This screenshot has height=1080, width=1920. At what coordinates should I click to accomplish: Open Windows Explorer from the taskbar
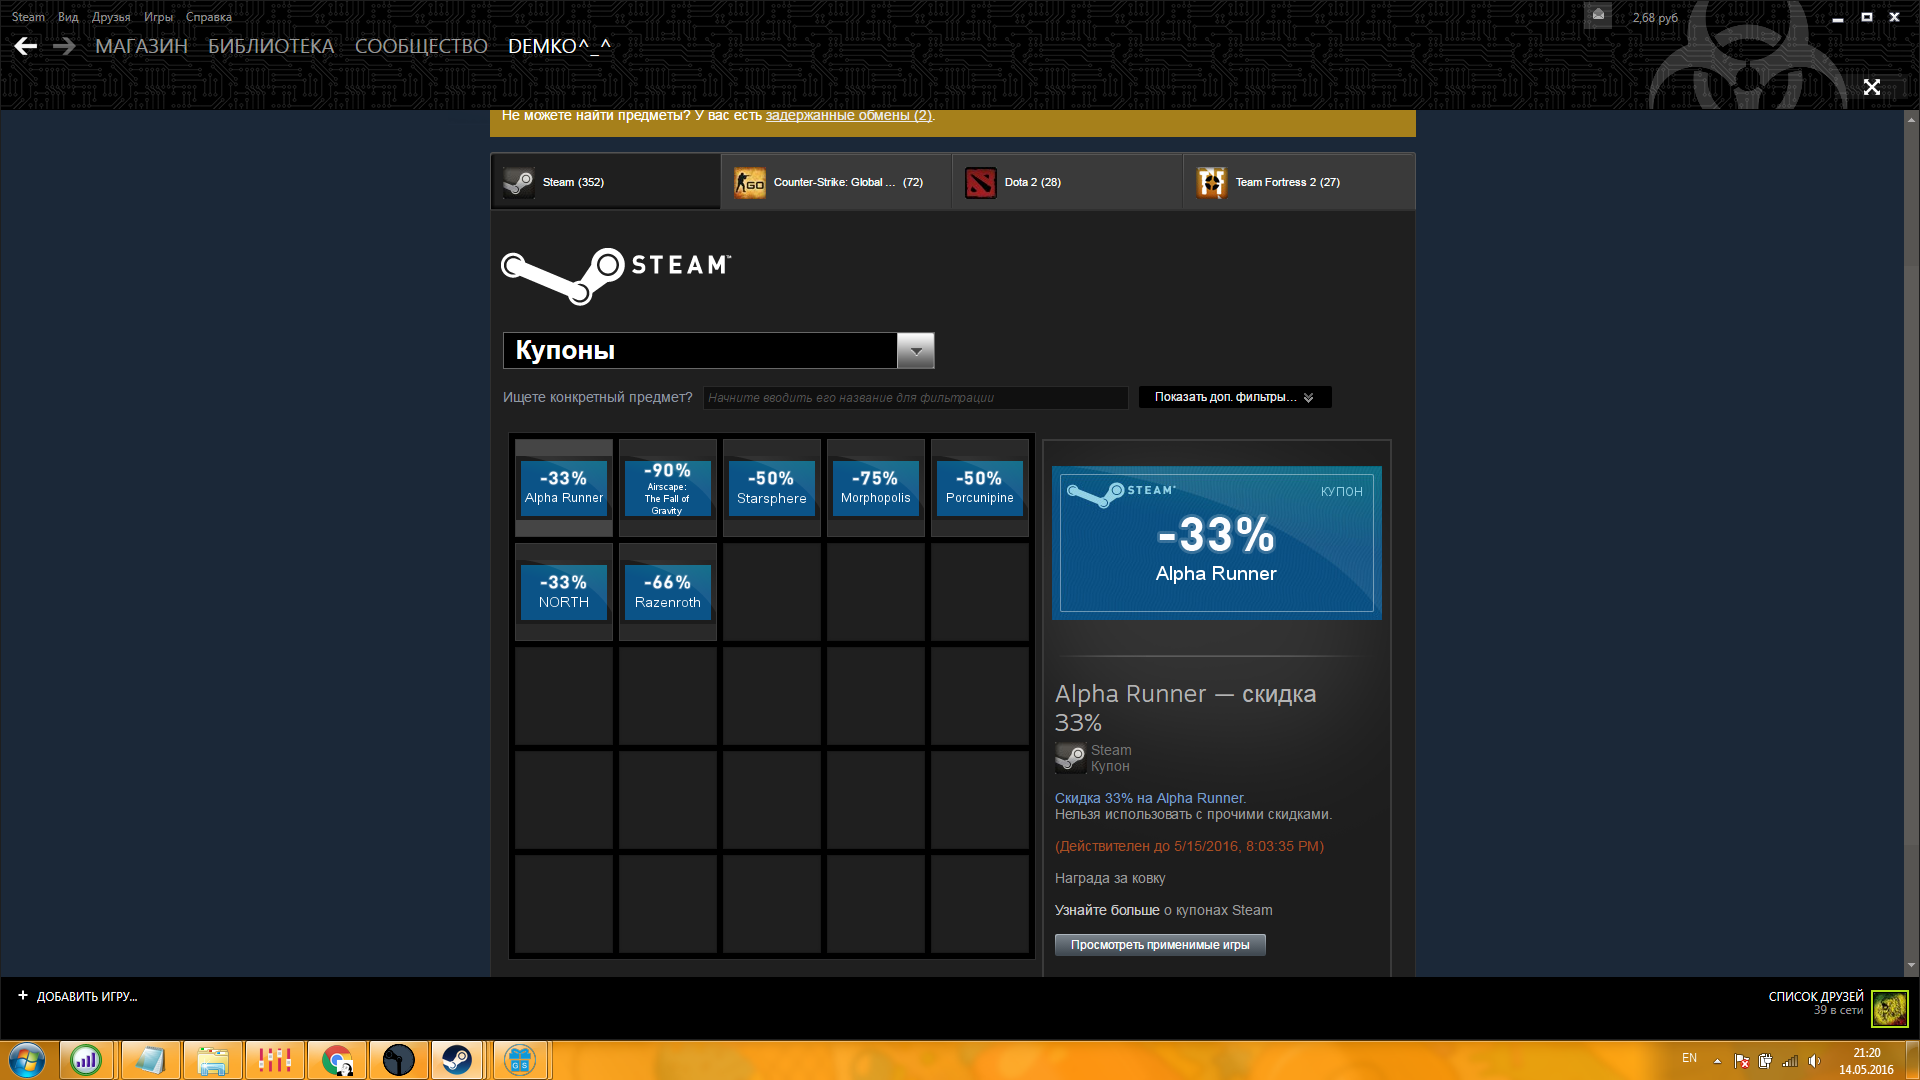pyautogui.click(x=212, y=1060)
